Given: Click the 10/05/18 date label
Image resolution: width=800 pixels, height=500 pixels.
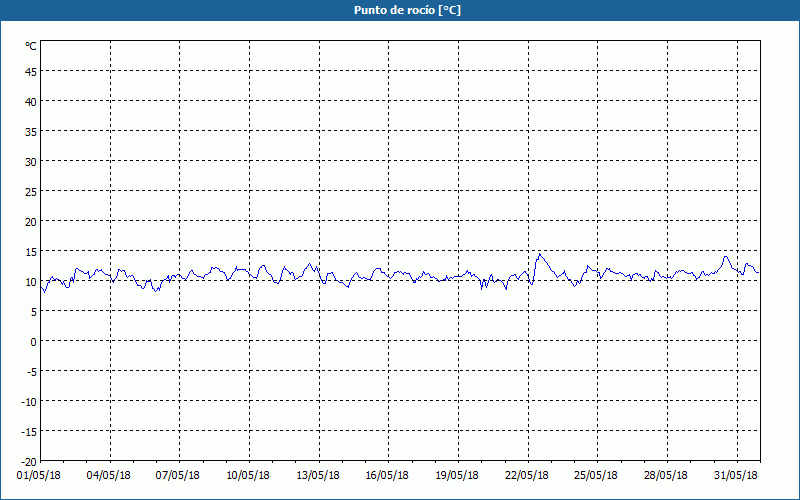Looking at the screenshot, I should [x=249, y=474].
